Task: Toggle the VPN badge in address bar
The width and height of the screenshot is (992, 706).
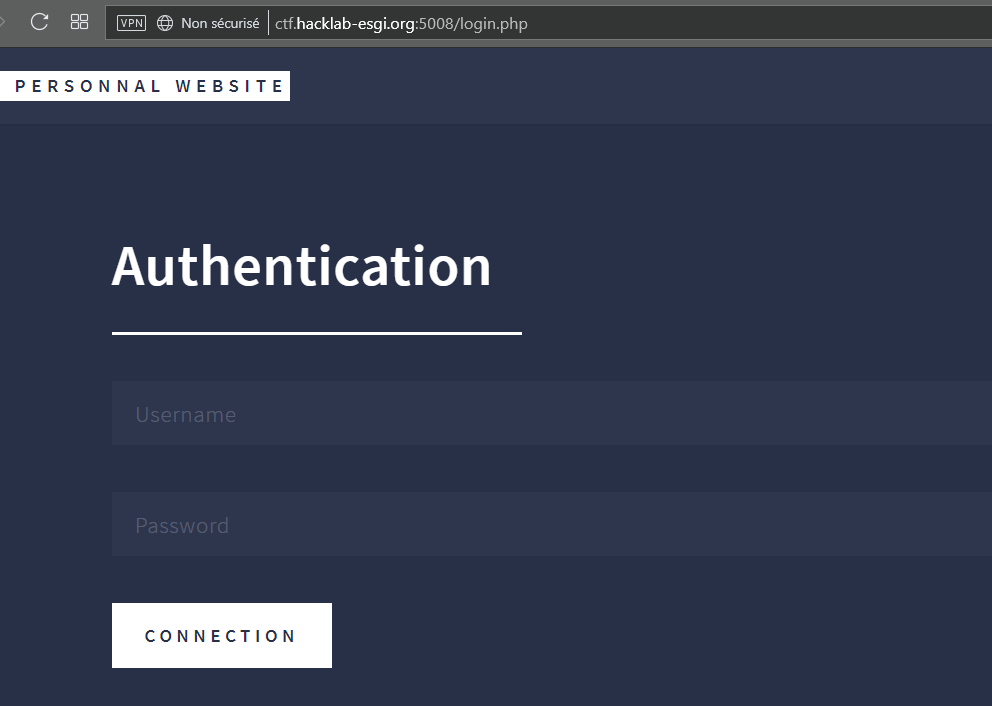Action: pos(131,23)
